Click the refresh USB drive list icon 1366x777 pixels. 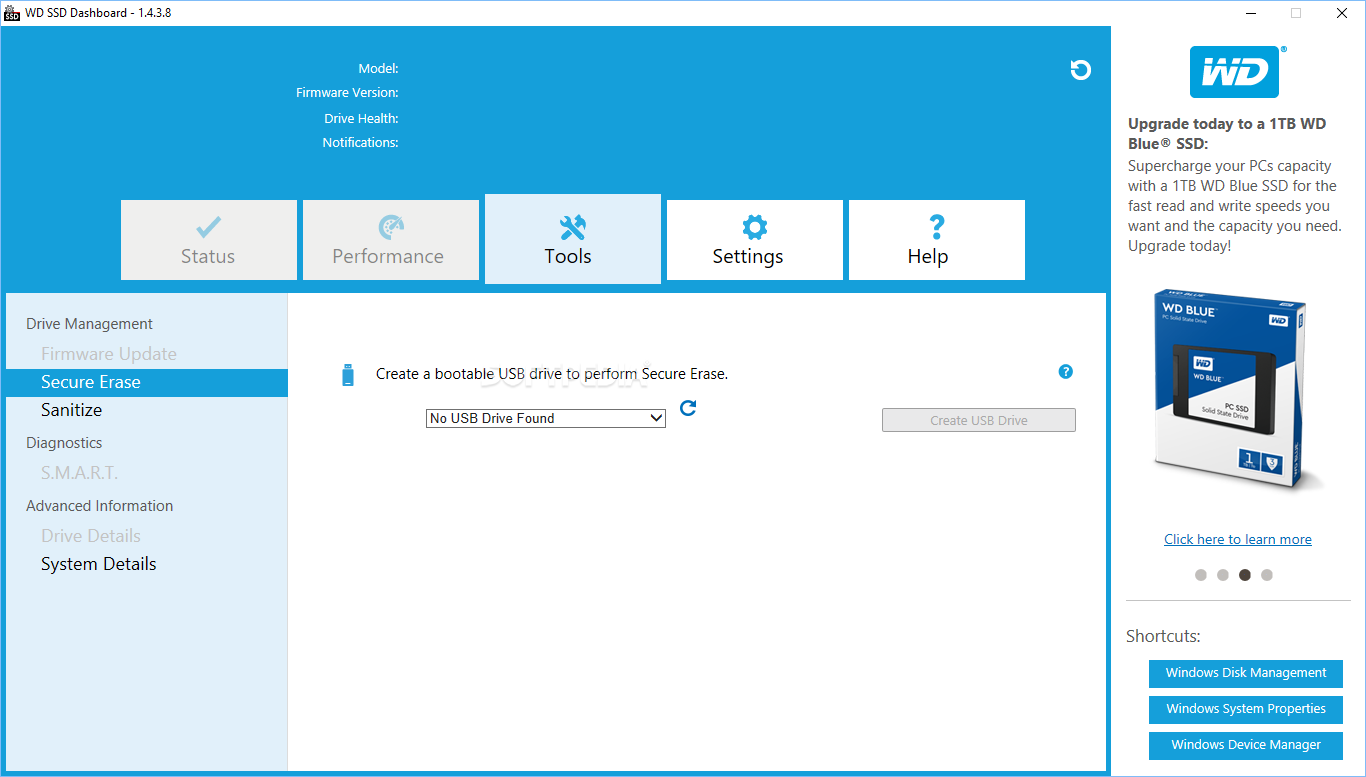coord(688,408)
